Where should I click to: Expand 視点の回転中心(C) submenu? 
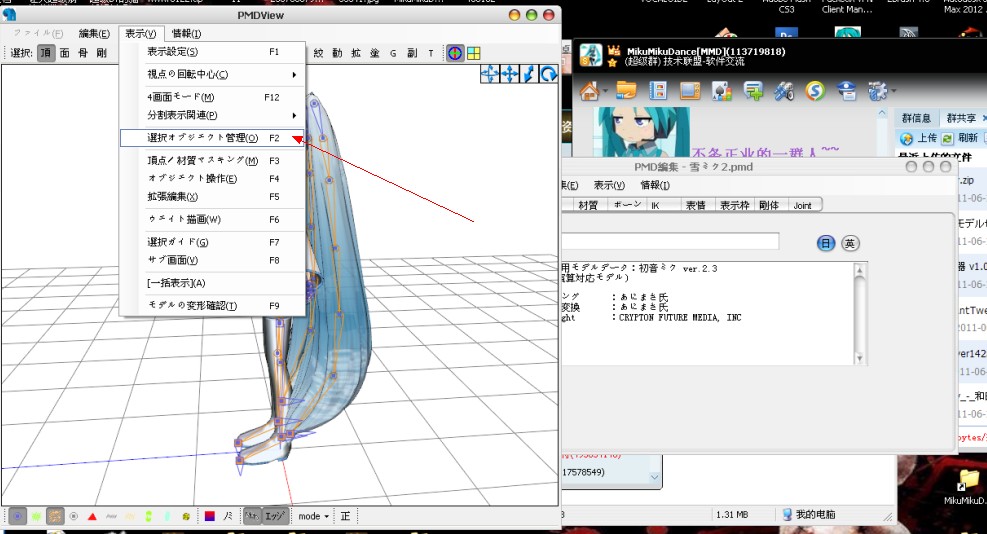click(x=213, y=74)
